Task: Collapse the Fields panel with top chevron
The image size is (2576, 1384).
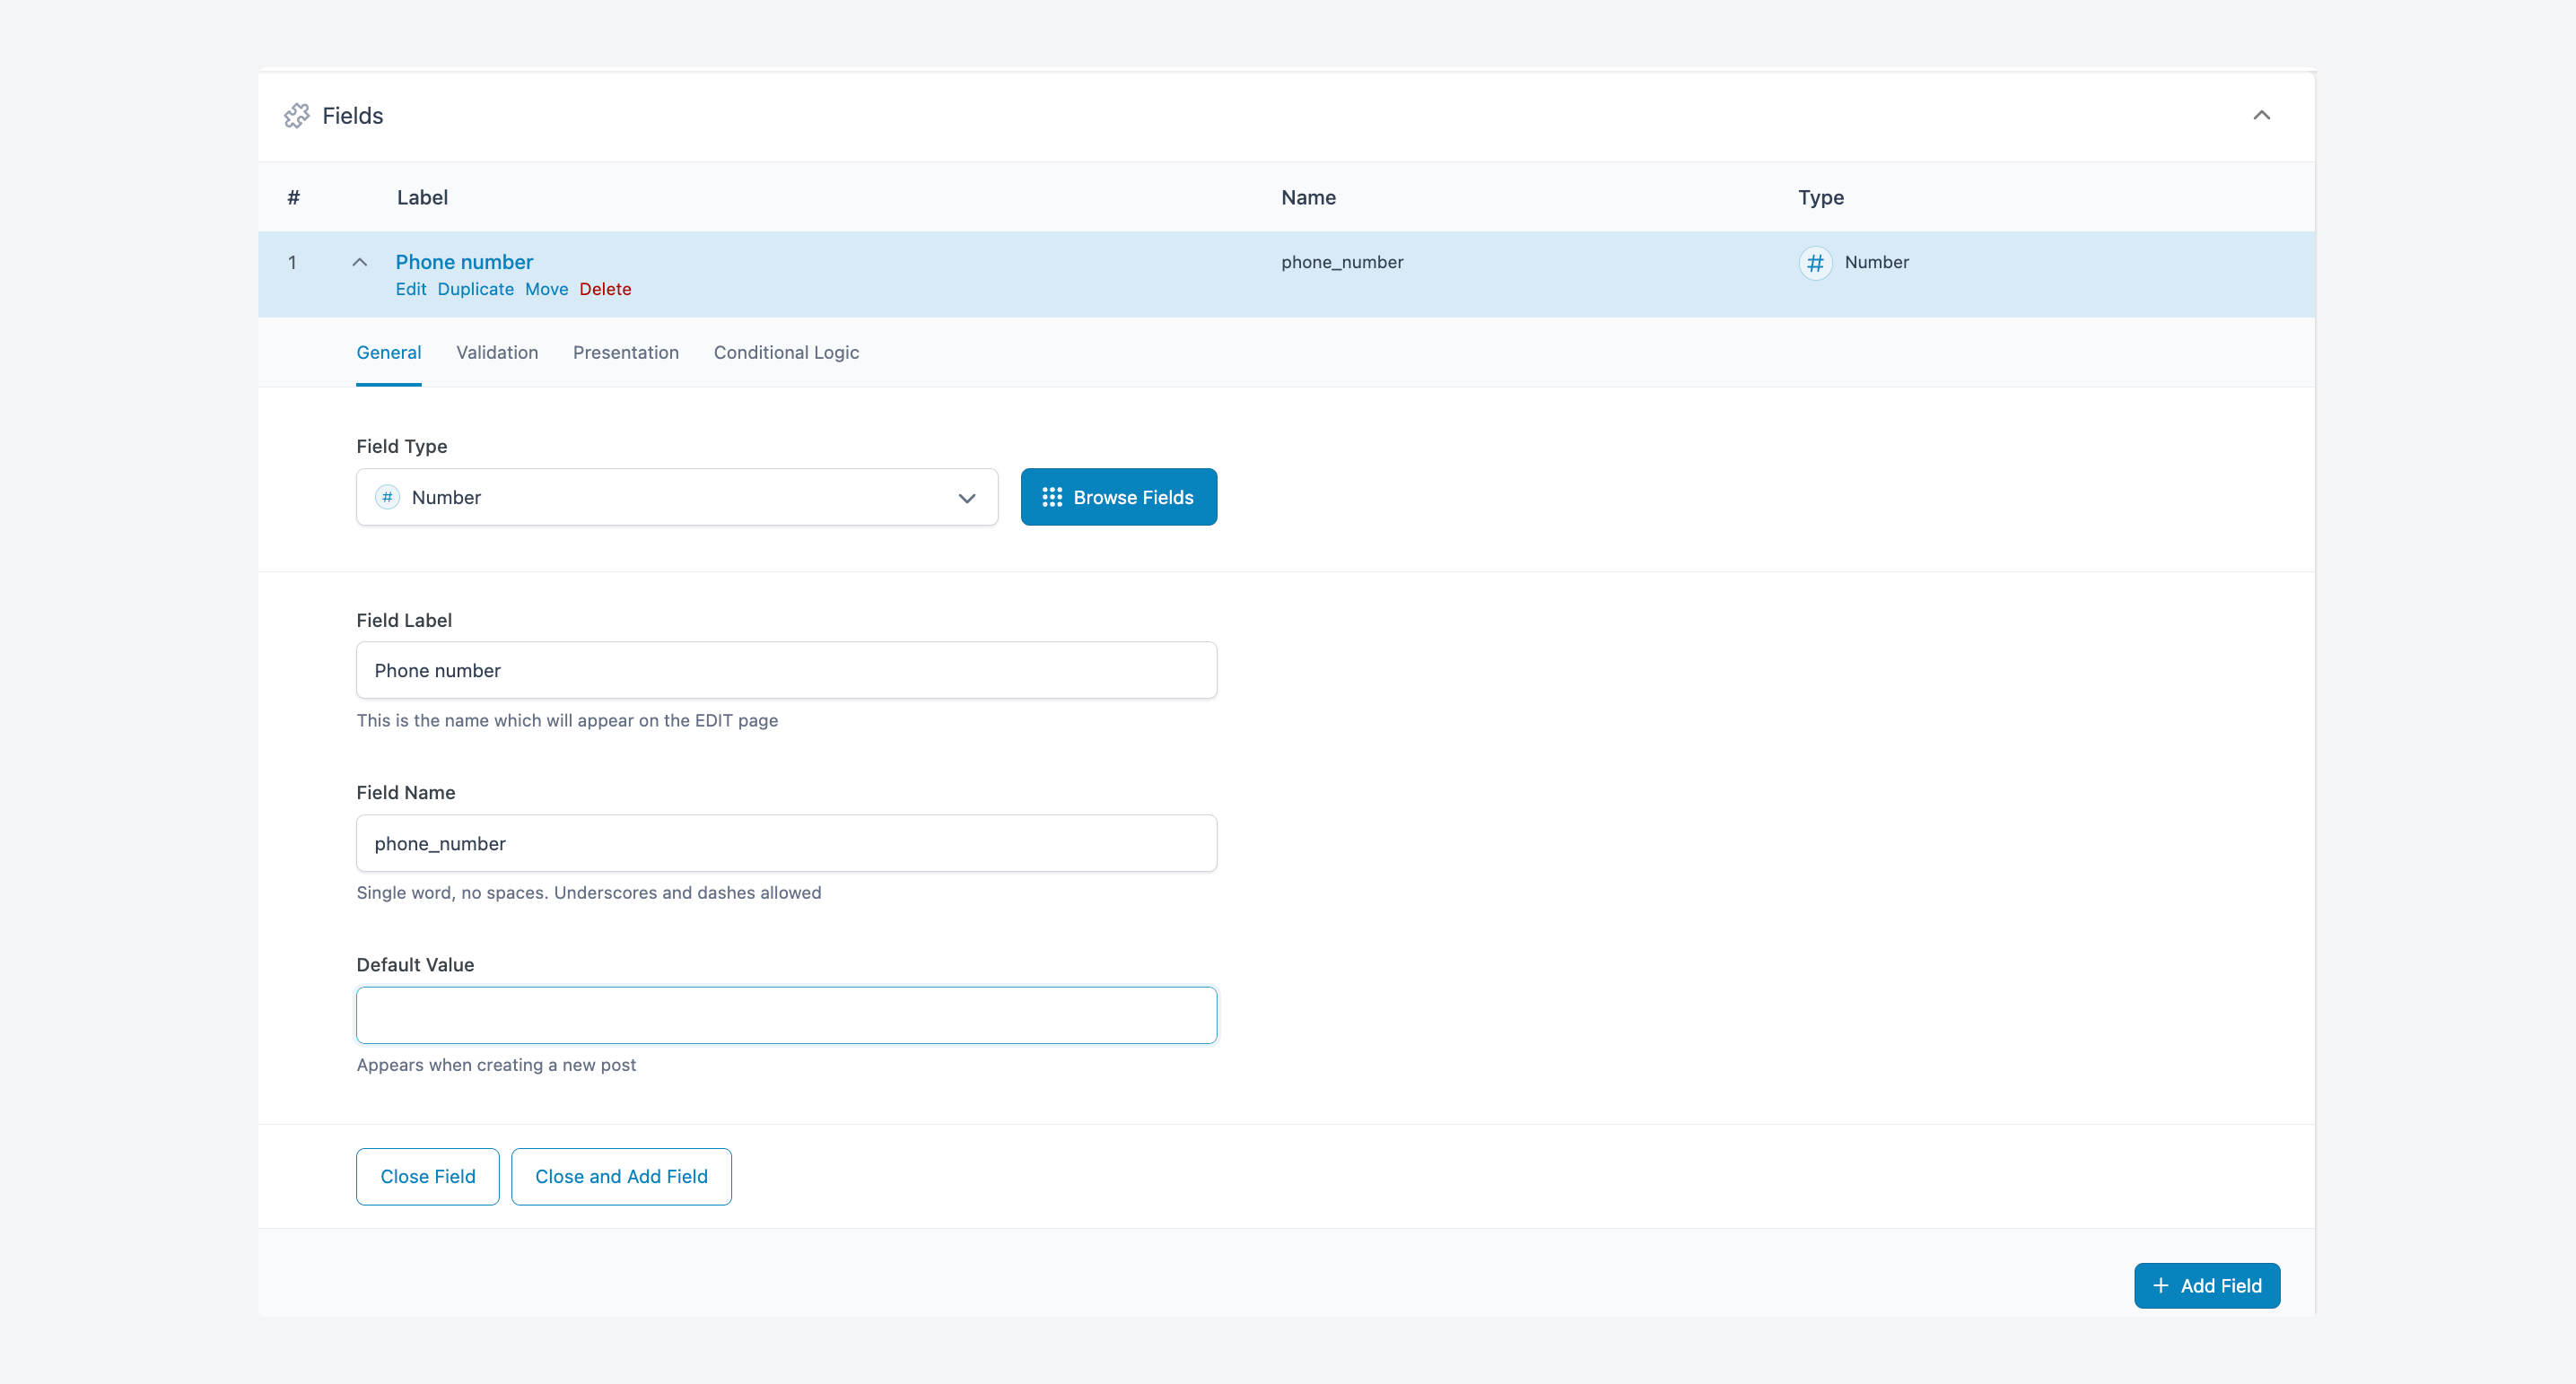Action: tap(2261, 116)
